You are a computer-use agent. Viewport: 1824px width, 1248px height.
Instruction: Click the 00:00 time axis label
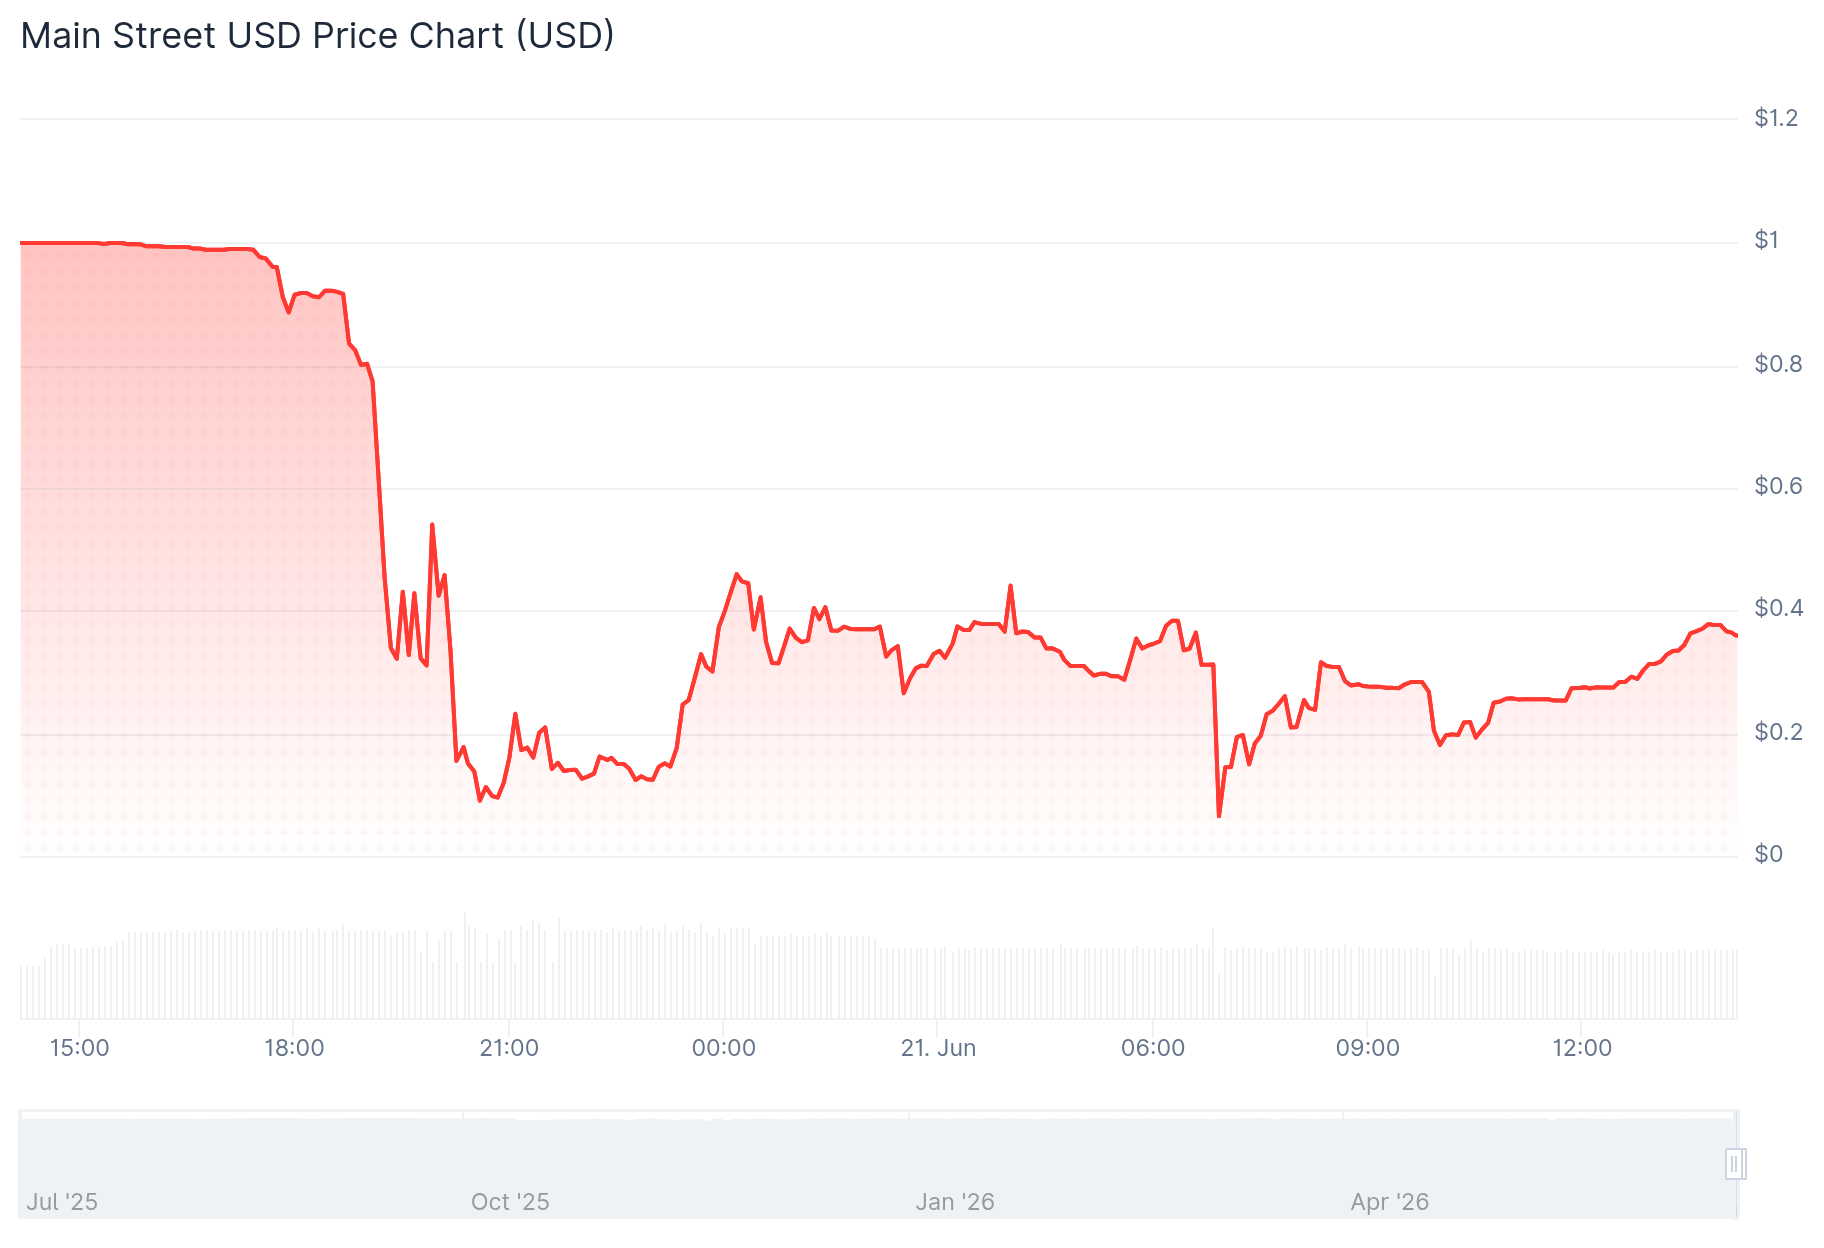[724, 1048]
